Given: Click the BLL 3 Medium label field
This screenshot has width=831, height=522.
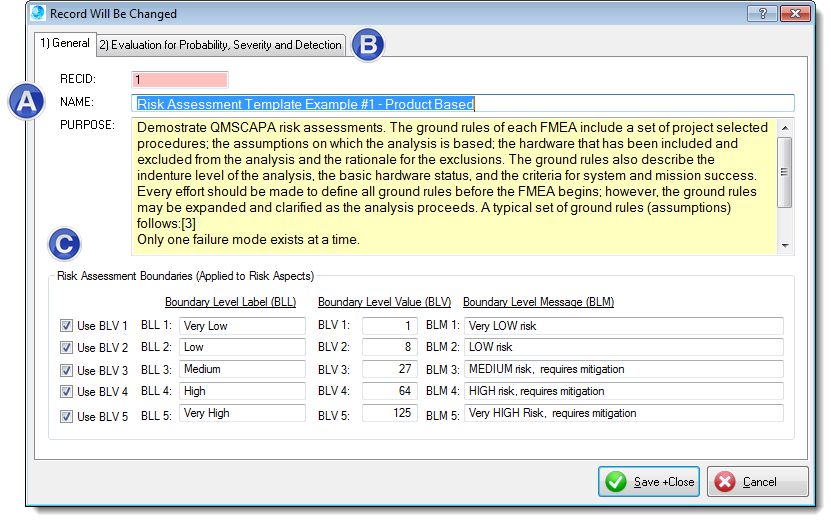Looking at the screenshot, I should pyautogui.click(x=242, y=369).
